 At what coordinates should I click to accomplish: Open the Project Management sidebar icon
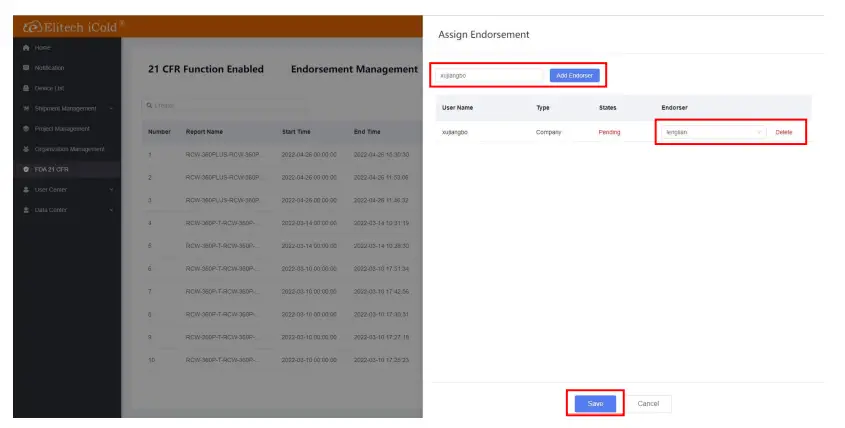[x=26, y=129]
